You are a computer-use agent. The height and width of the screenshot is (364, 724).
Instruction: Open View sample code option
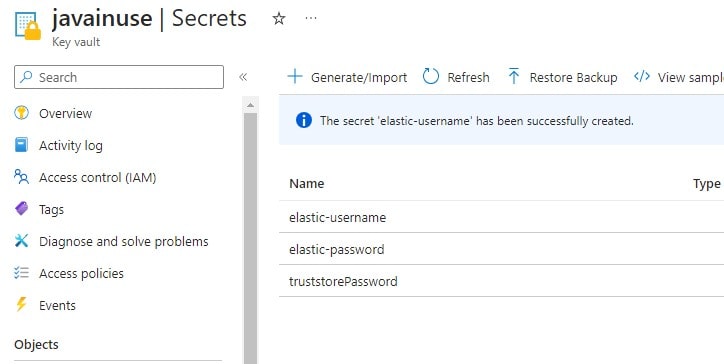coord(679,77)
